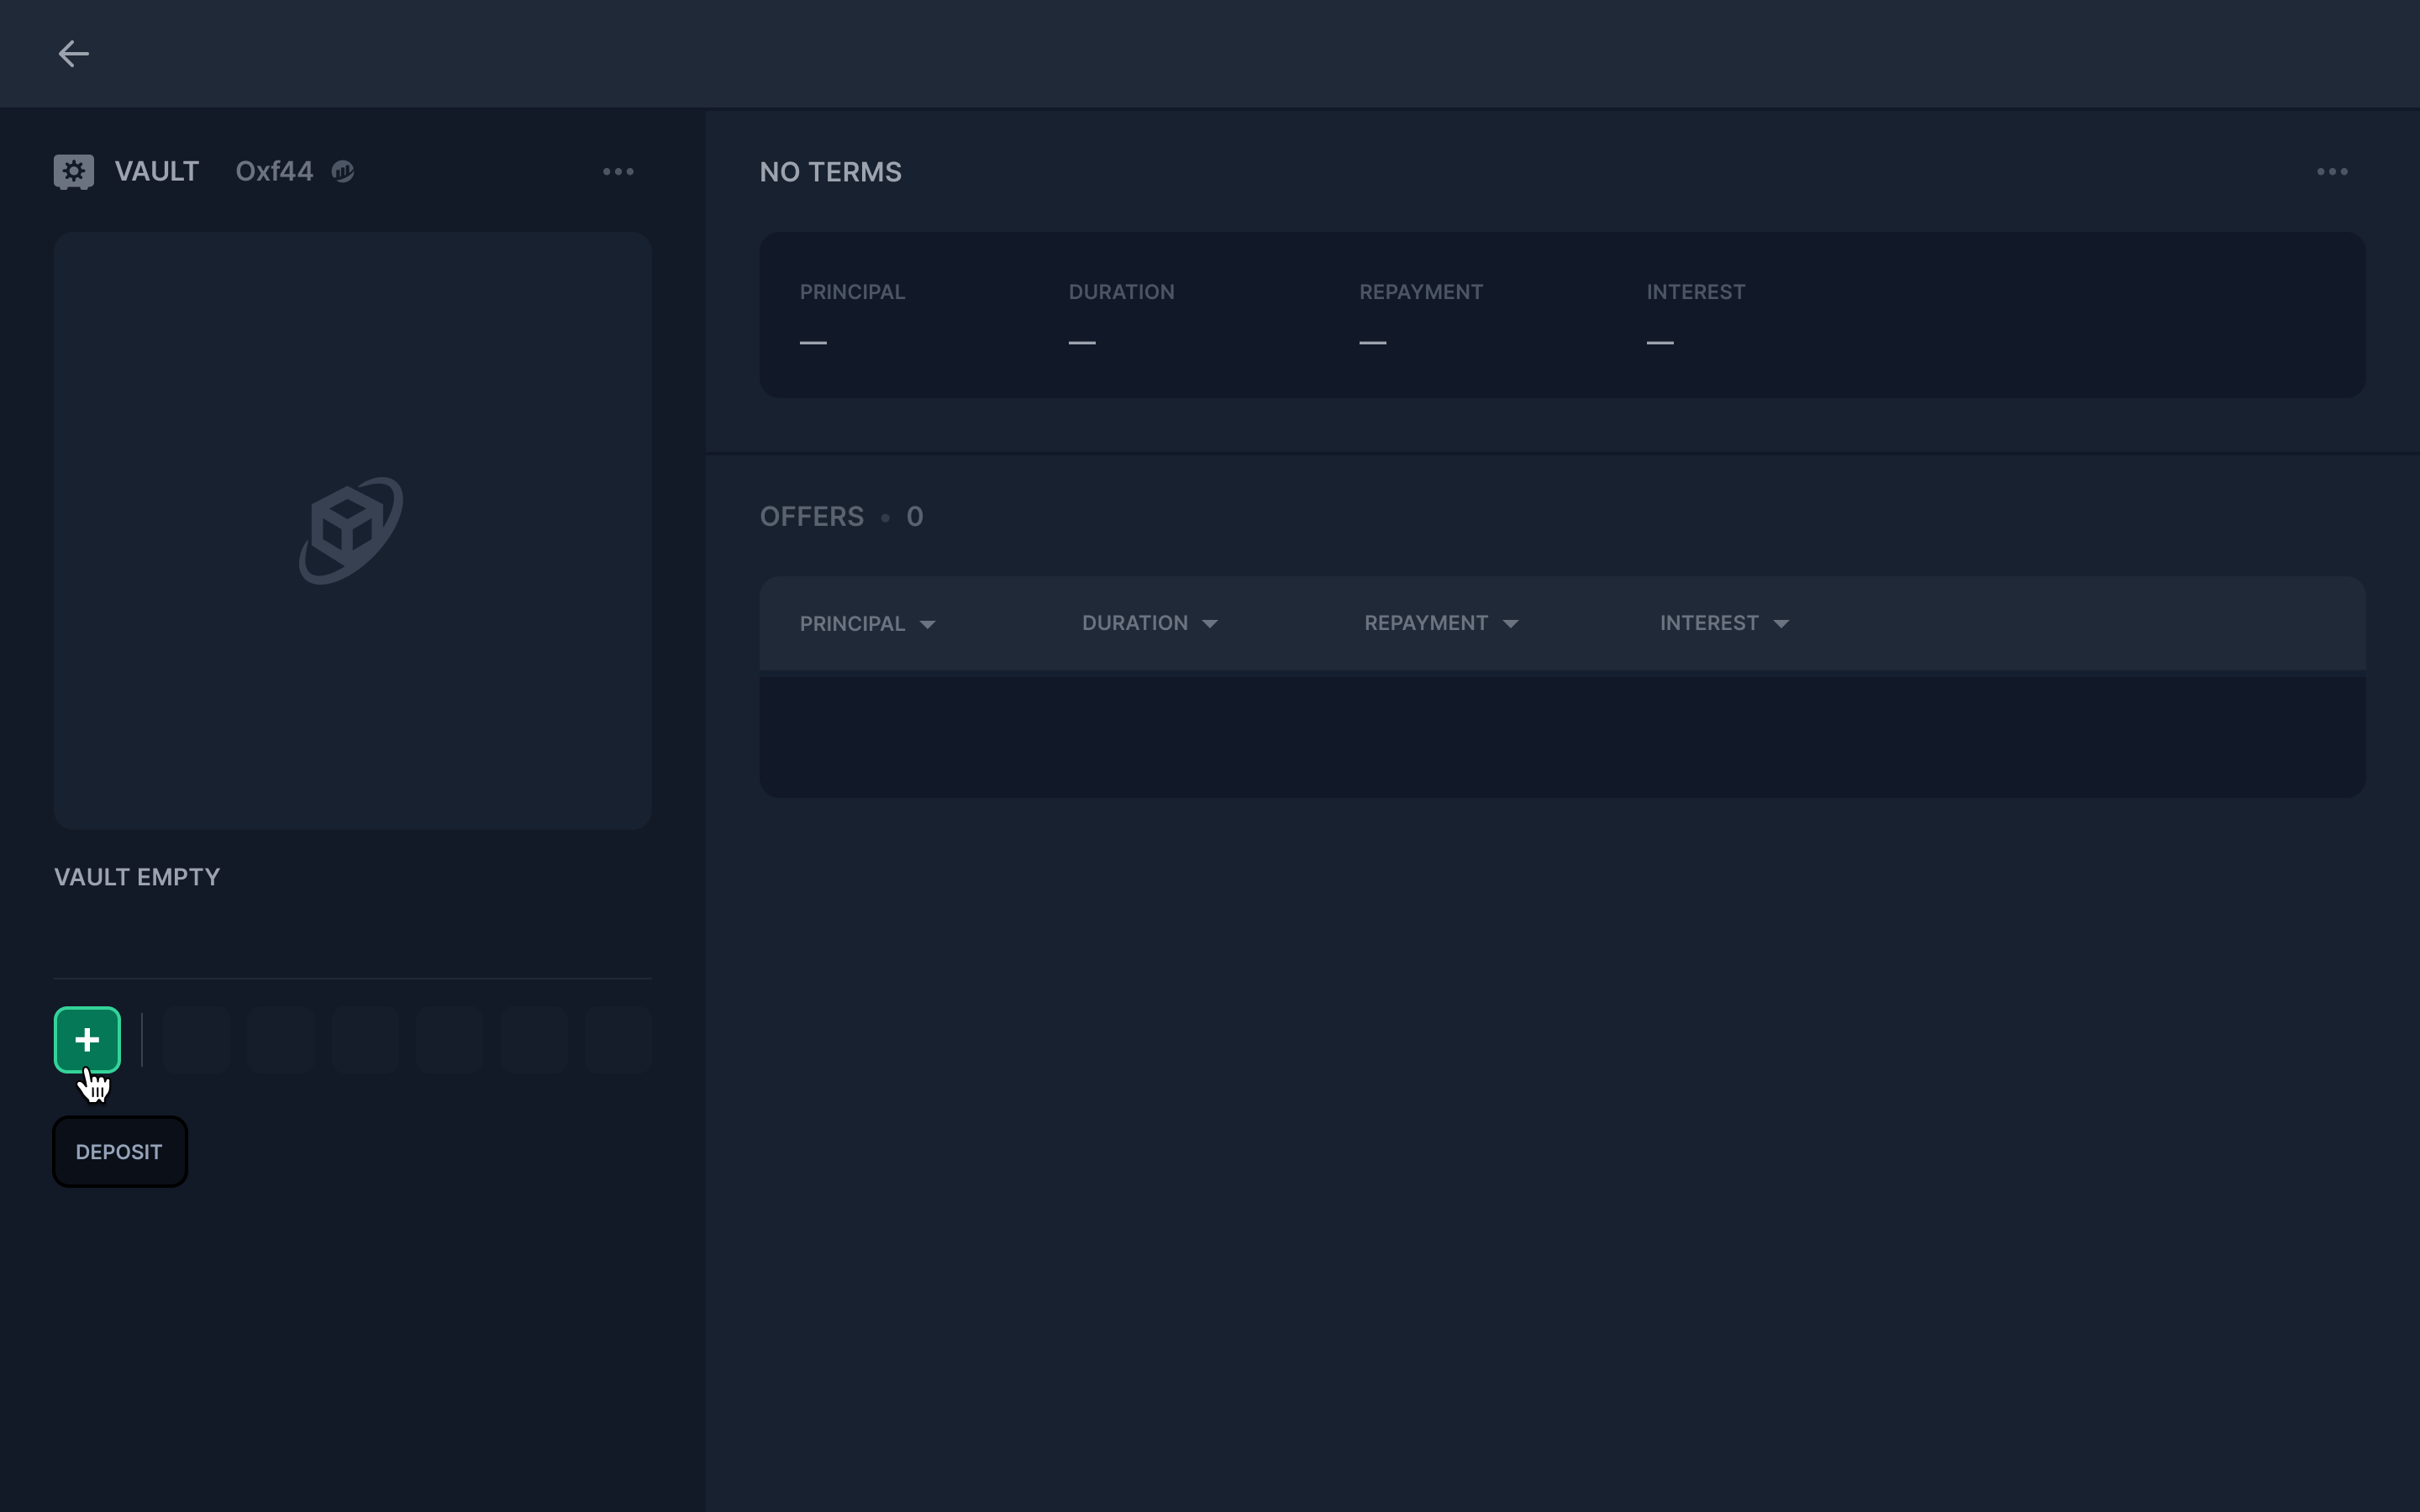Select the third empty asset slot
This screenshot has height=1512, width=2420.
pos(365,1040)
